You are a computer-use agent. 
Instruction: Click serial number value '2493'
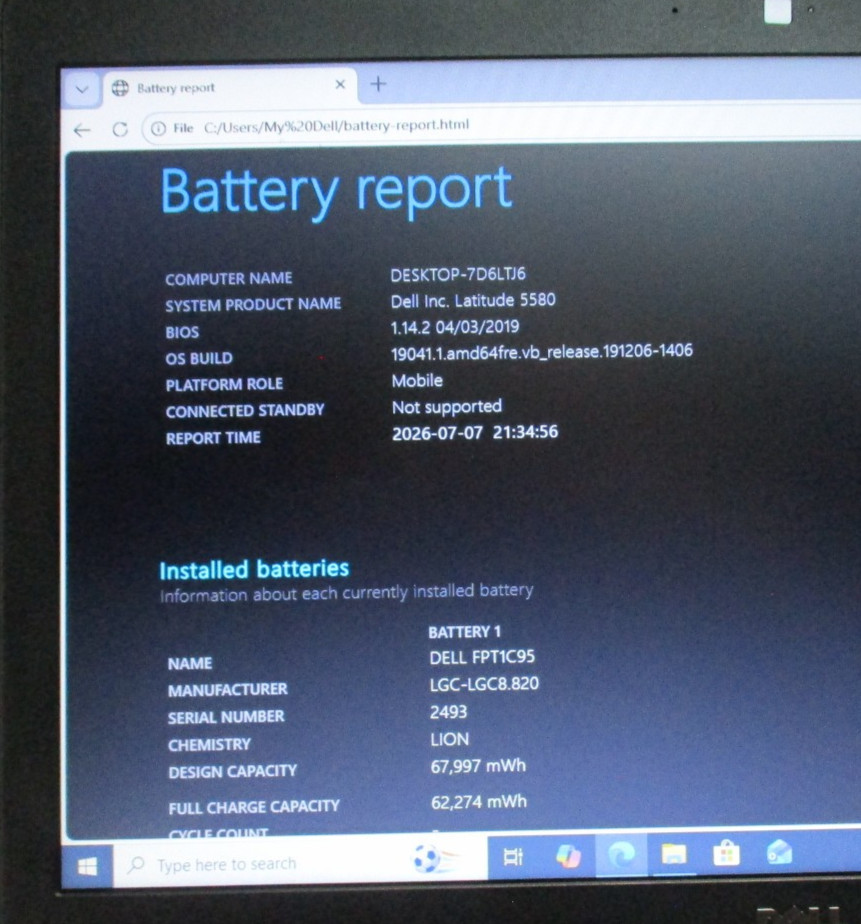click(x=448, y=712)
